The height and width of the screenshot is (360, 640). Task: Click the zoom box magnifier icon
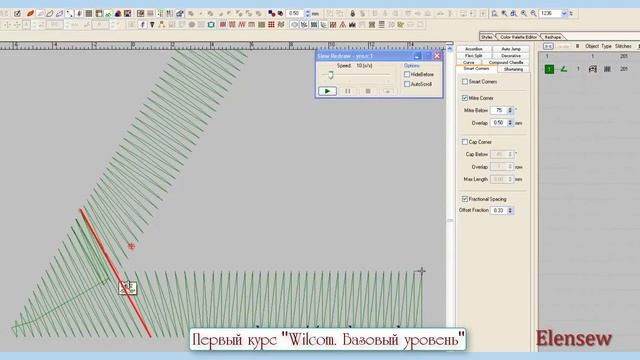(494, 13)
